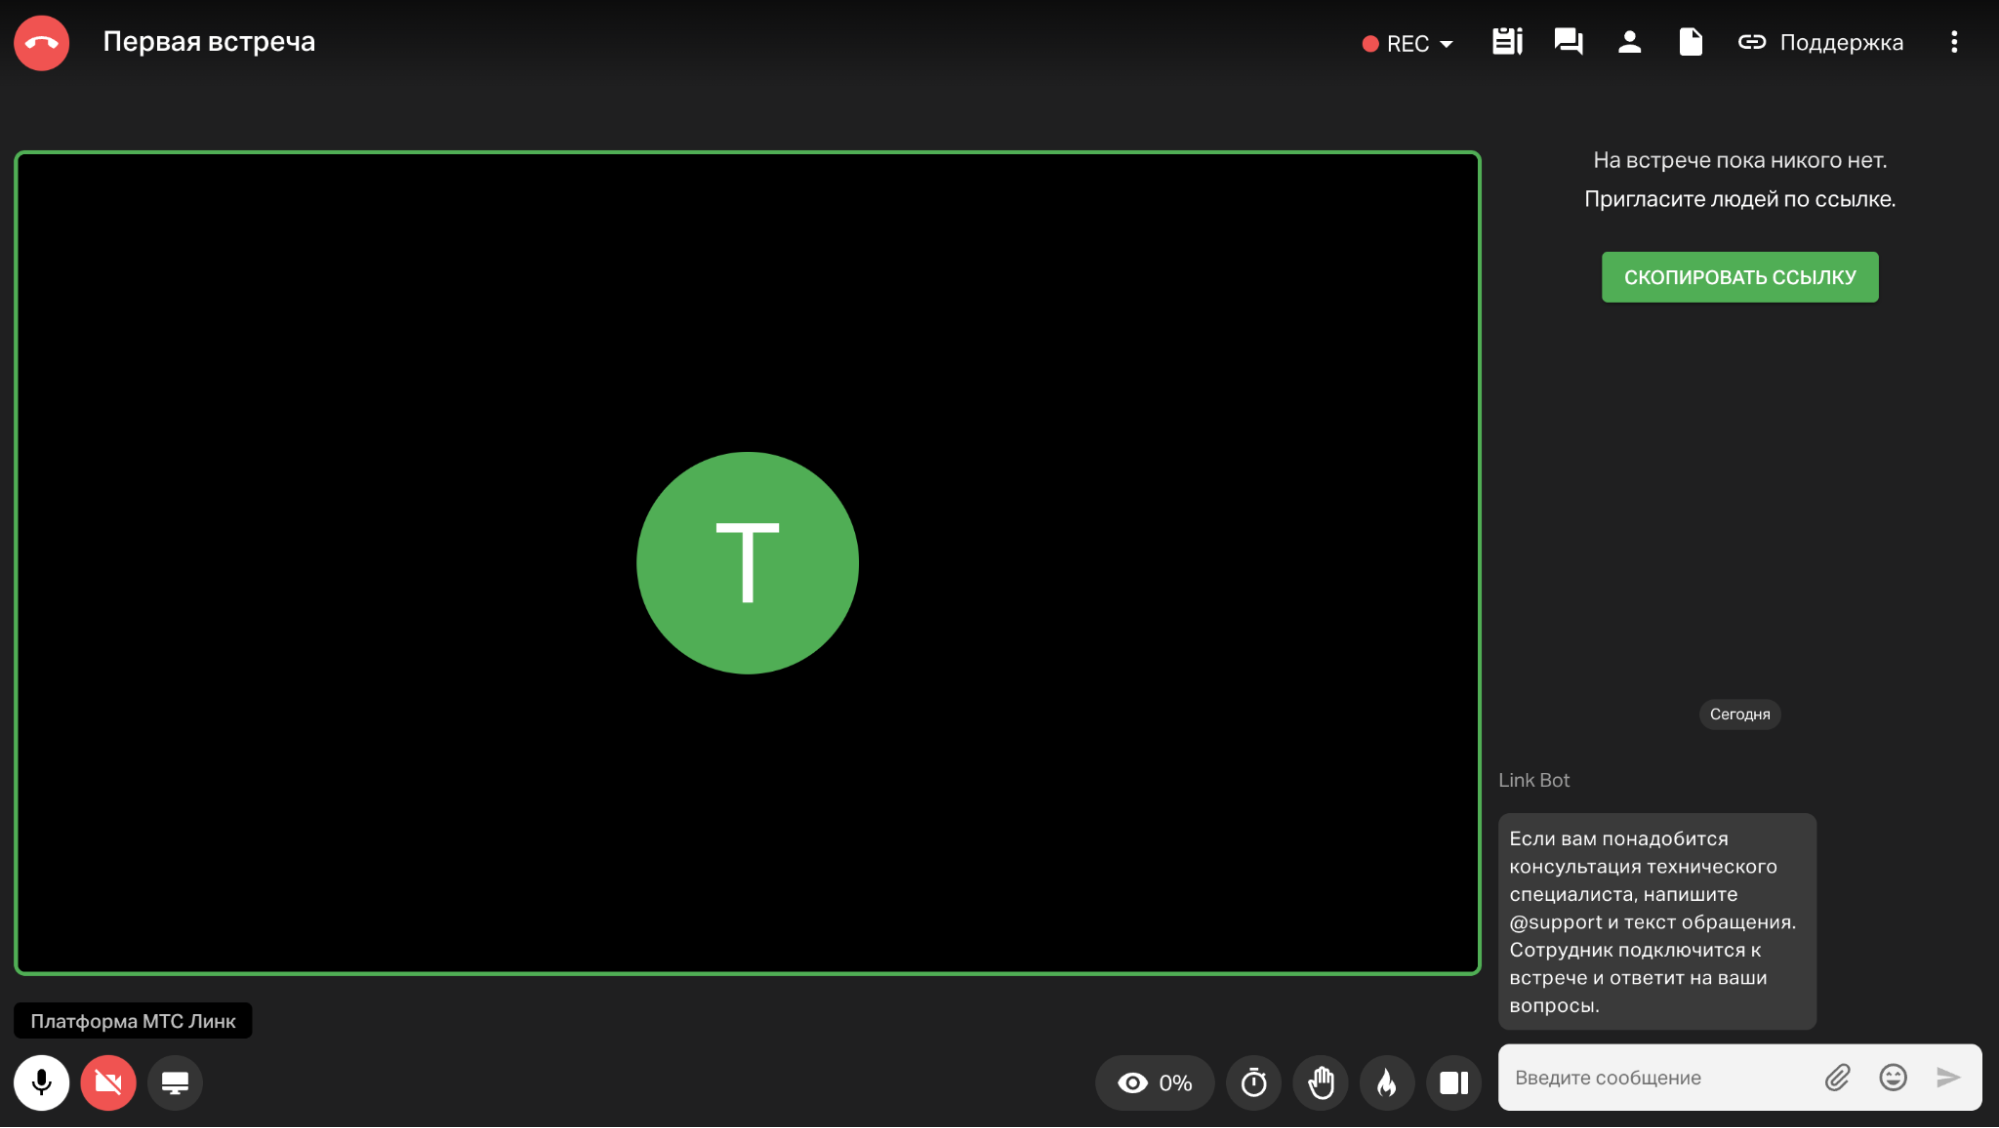This screenshot has width=1999, height=1128.
Task: Open the REC recording dropdown
Action: click(x=1408, y=43)
